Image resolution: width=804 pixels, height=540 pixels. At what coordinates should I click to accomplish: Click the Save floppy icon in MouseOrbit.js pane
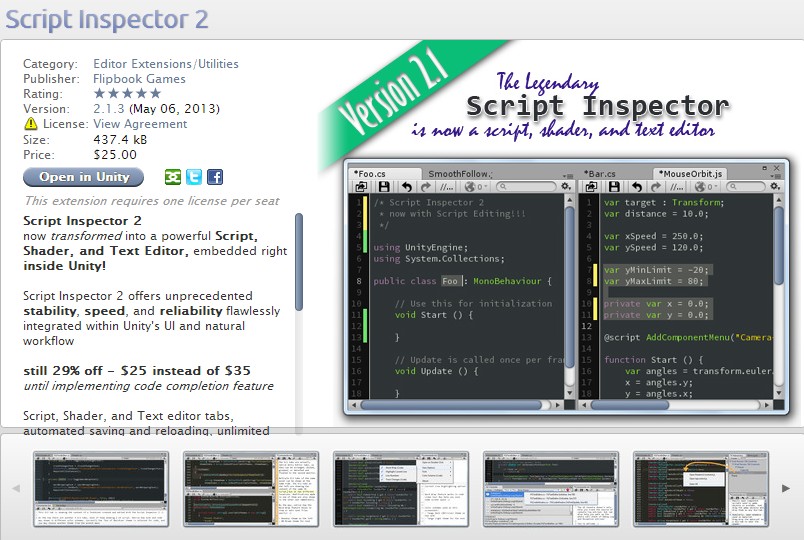614,187
